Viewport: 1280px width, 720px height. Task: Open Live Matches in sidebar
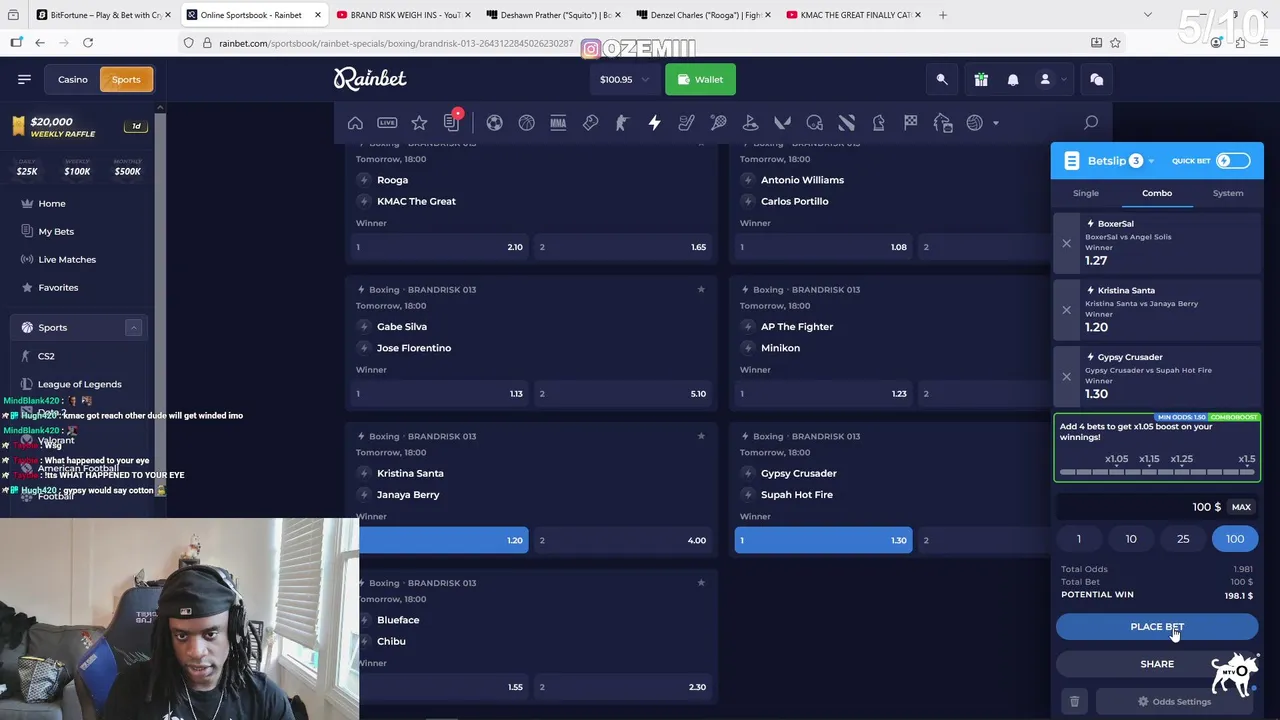pos(67,259)
